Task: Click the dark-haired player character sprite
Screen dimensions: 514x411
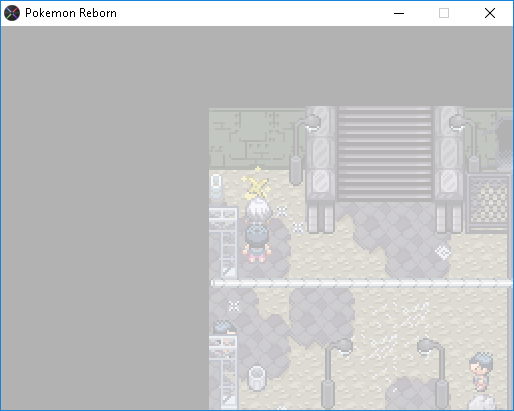Action: pyautogui.click(x=257, y=243)
